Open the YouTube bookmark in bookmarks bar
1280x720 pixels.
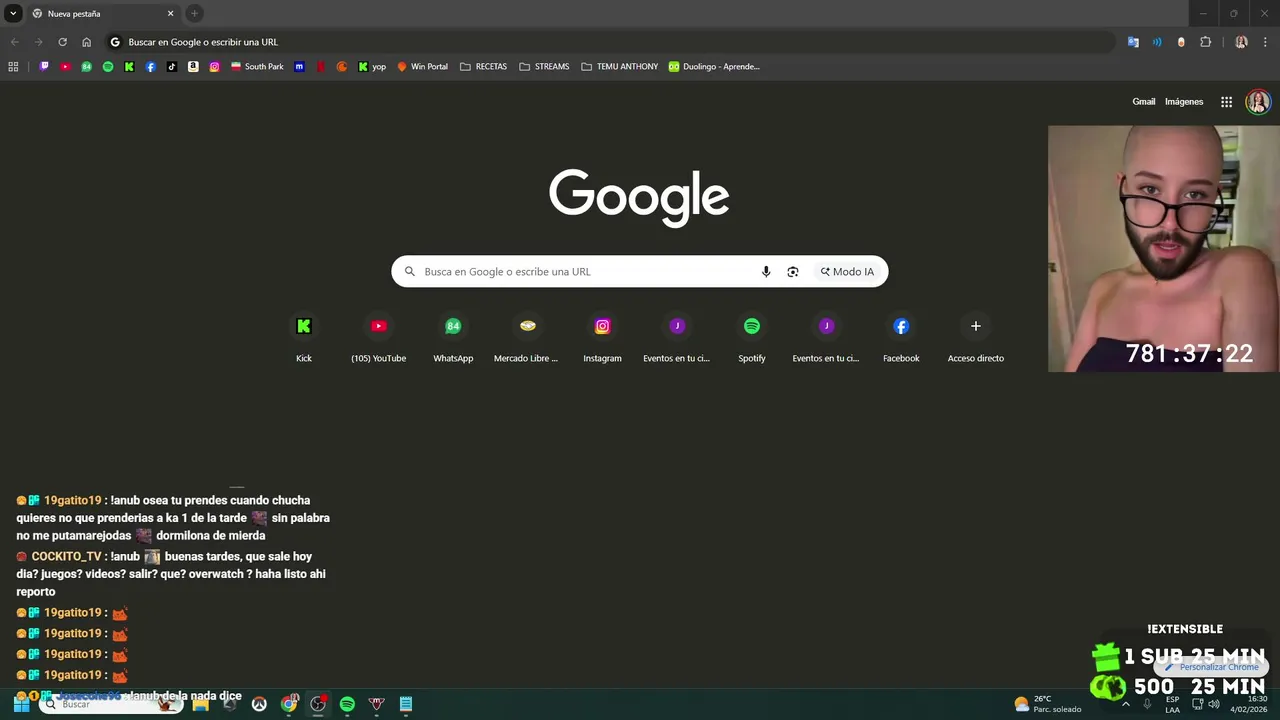(65, 67)
